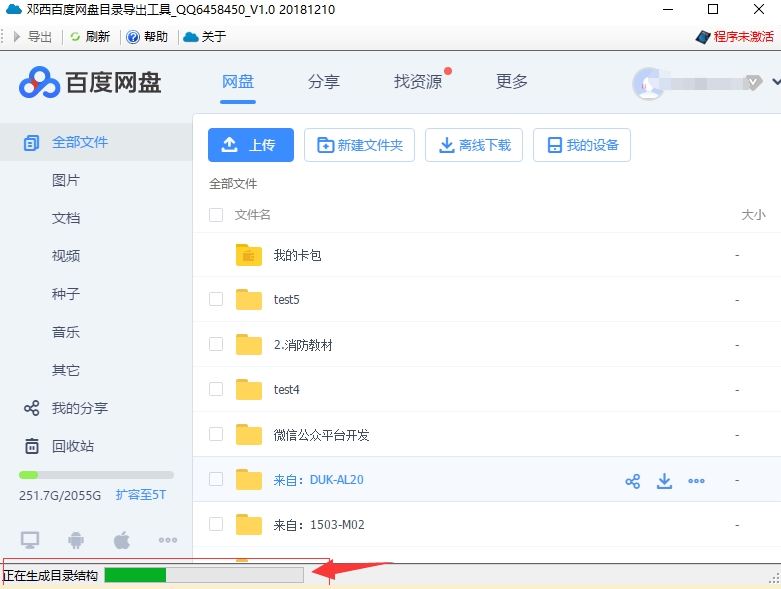This screenshot has height=589, width=781.
Task: Click the Apple device icon in sidebar
Action: point(121,540)
